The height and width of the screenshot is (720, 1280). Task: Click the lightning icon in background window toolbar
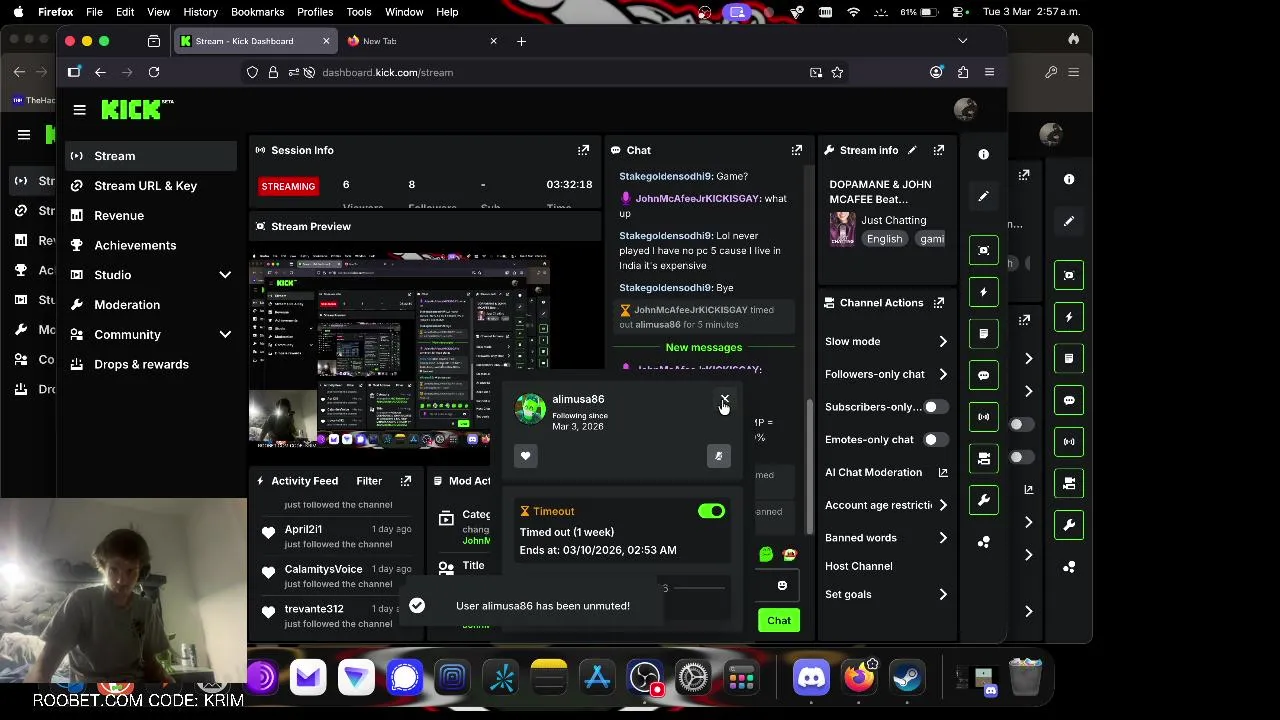(1069, 317)
